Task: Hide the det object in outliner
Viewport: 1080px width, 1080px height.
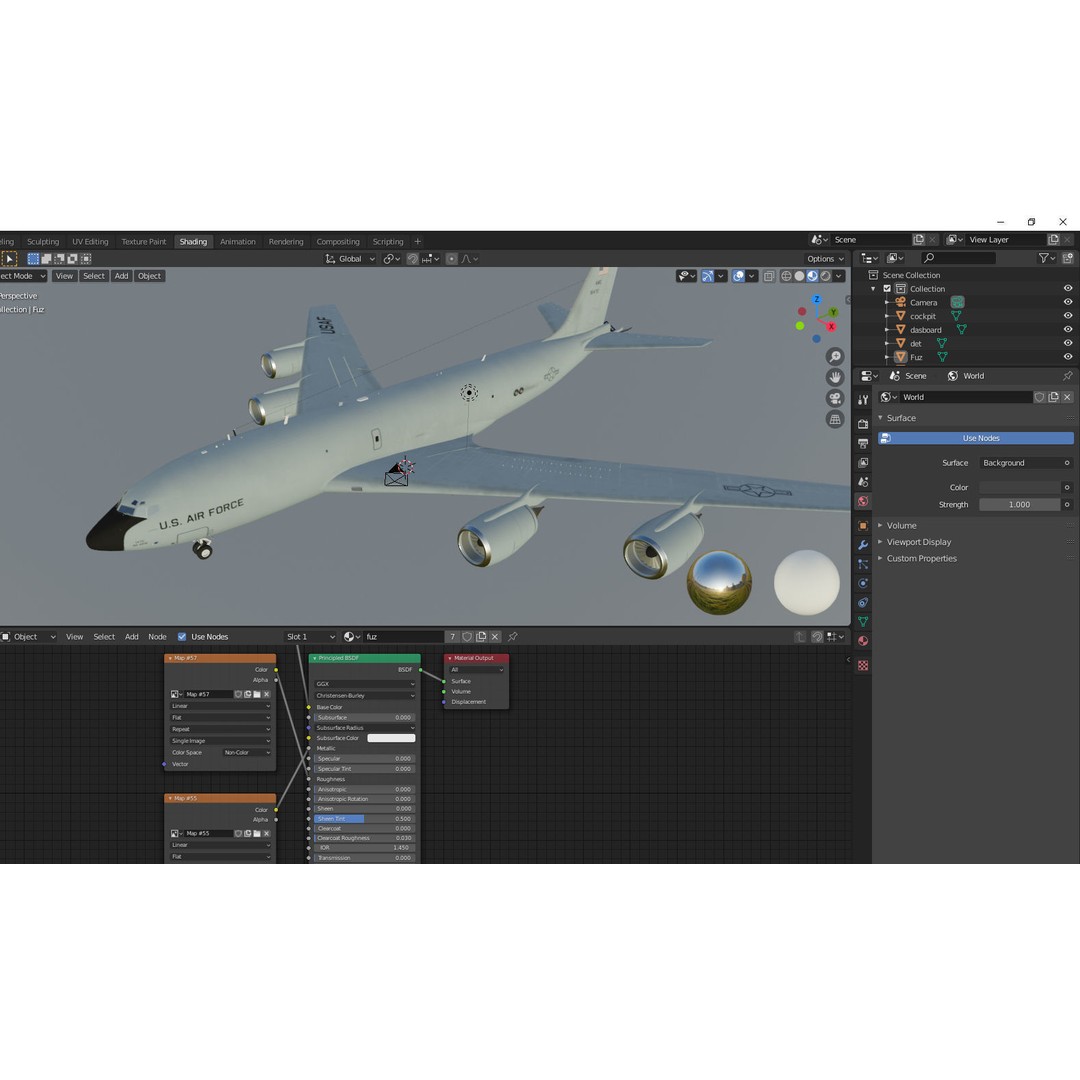Action: pos(1068,343)
